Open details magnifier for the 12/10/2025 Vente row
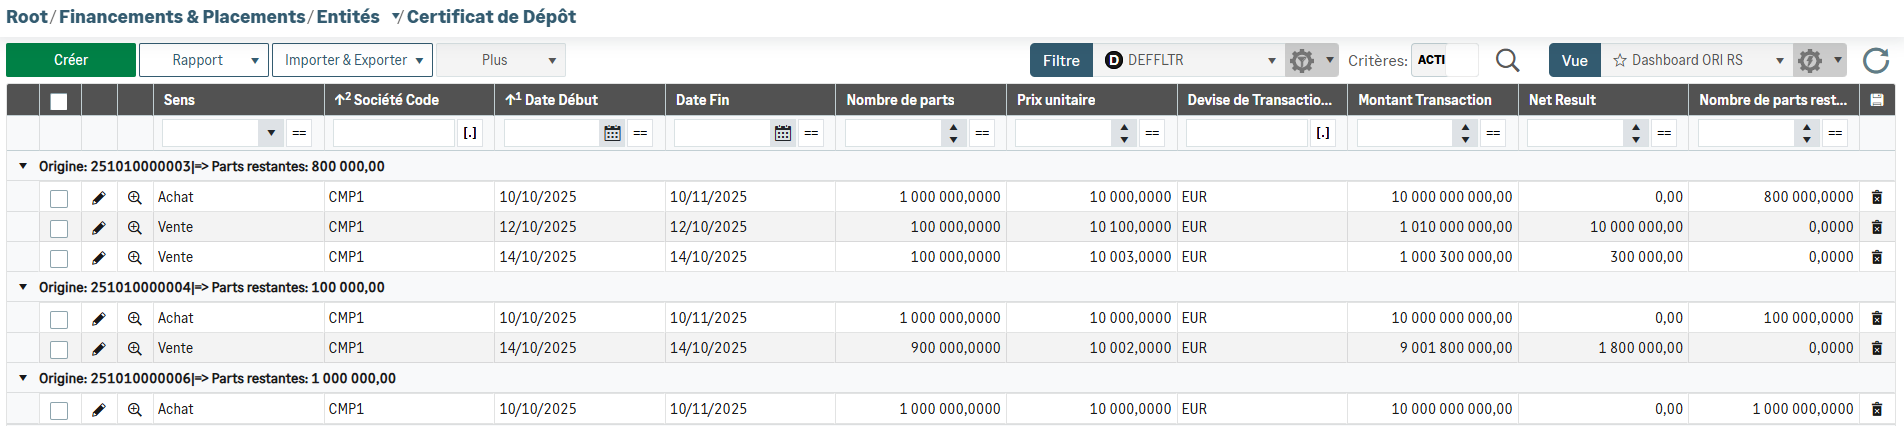This screenshot has height=426, width=1904. click(x=135, y=228)
